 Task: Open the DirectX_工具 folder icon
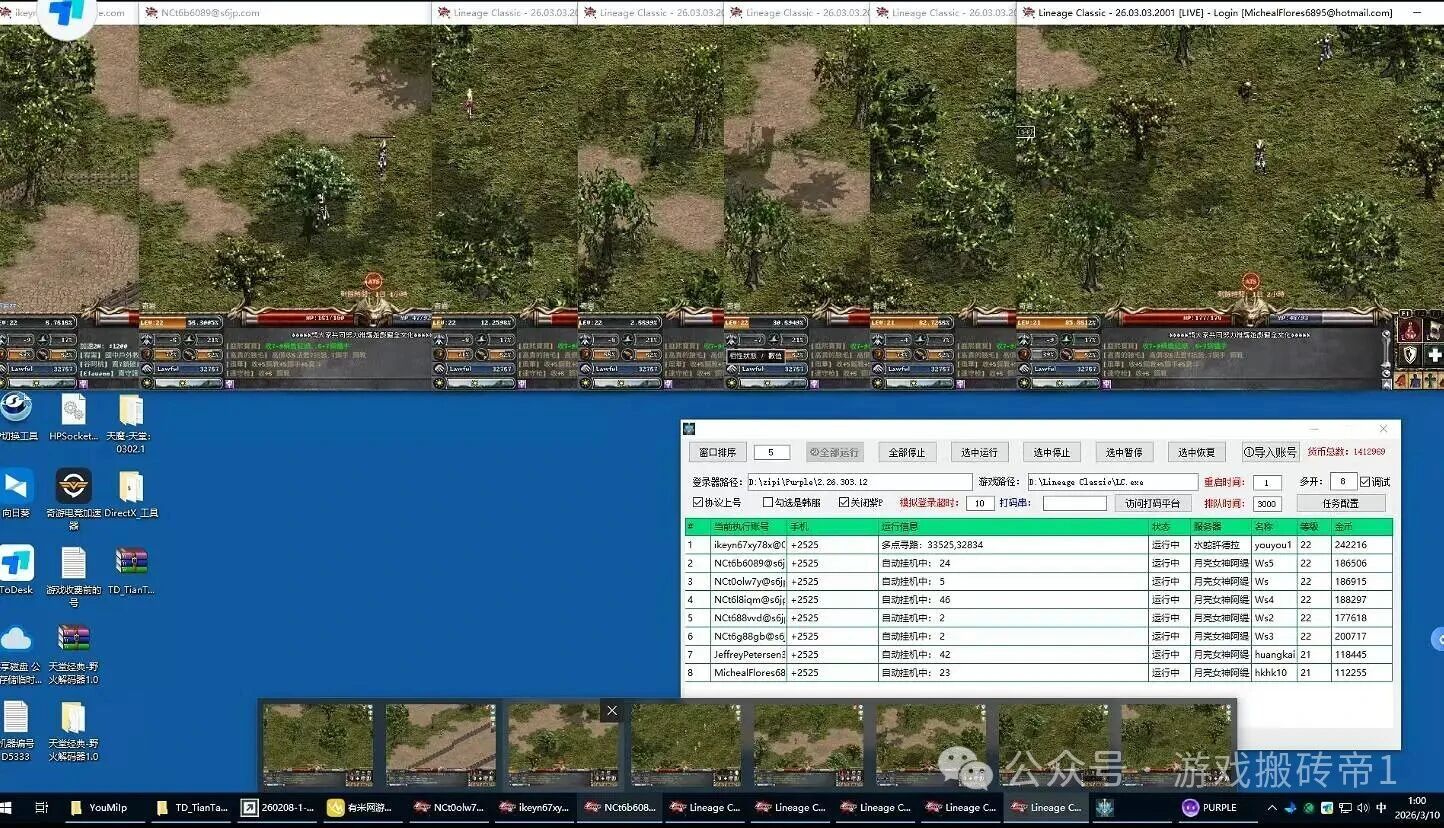click(131, 487)
